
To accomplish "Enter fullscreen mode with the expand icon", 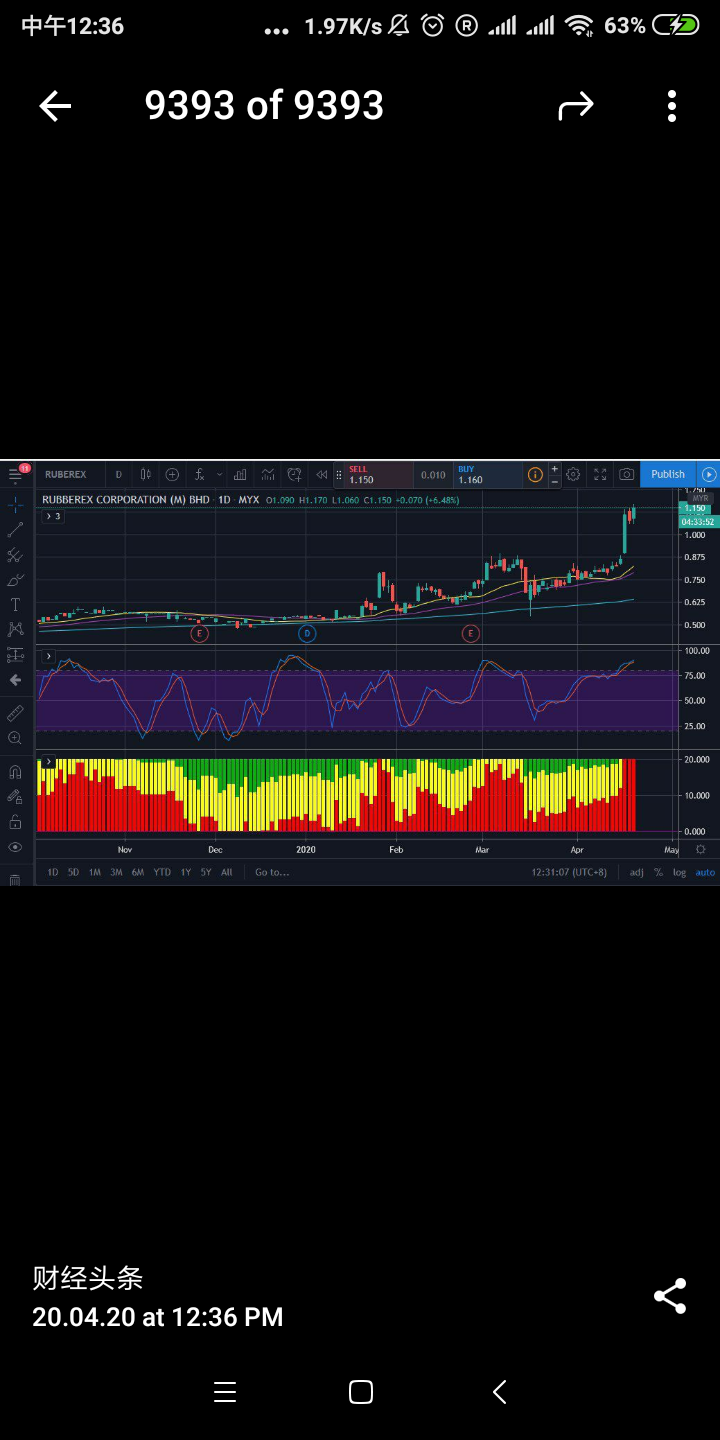I will [600, 474].
